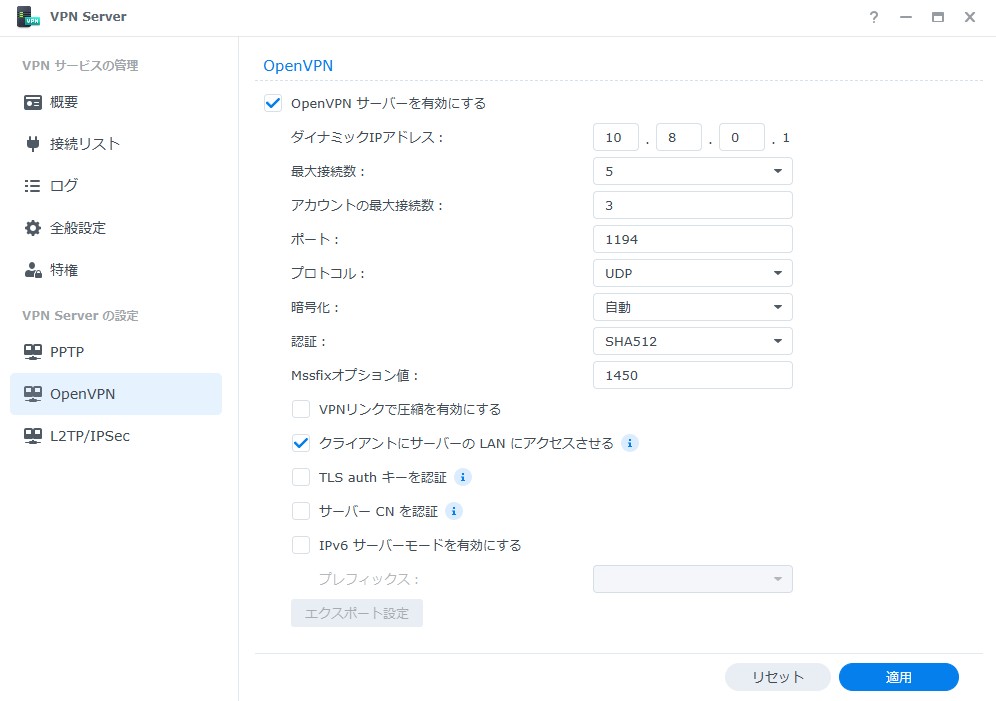Click the リセット reset button
Screen dimensions: 996x701
point(777,677)
